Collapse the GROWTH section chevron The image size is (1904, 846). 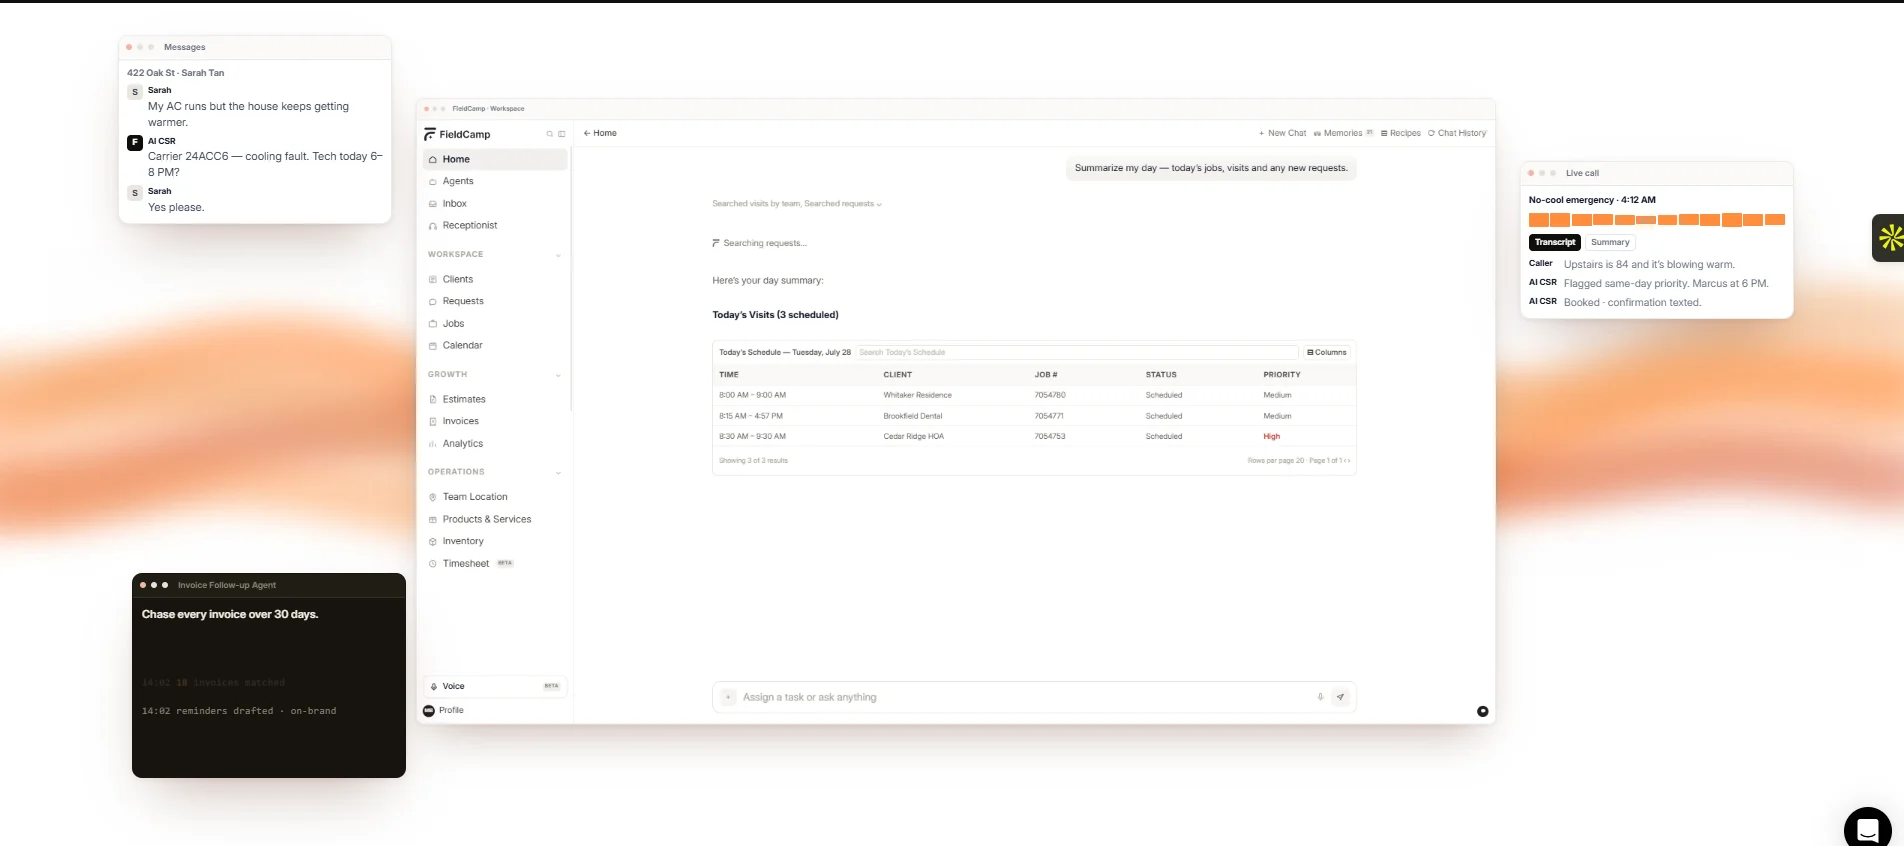(x=558, y=375)
